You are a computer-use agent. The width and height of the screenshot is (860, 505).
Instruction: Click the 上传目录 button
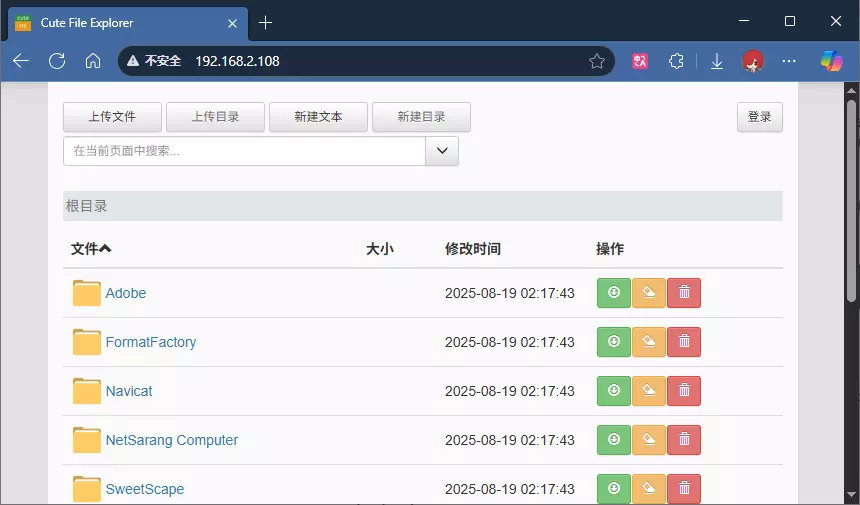point(216,117)
